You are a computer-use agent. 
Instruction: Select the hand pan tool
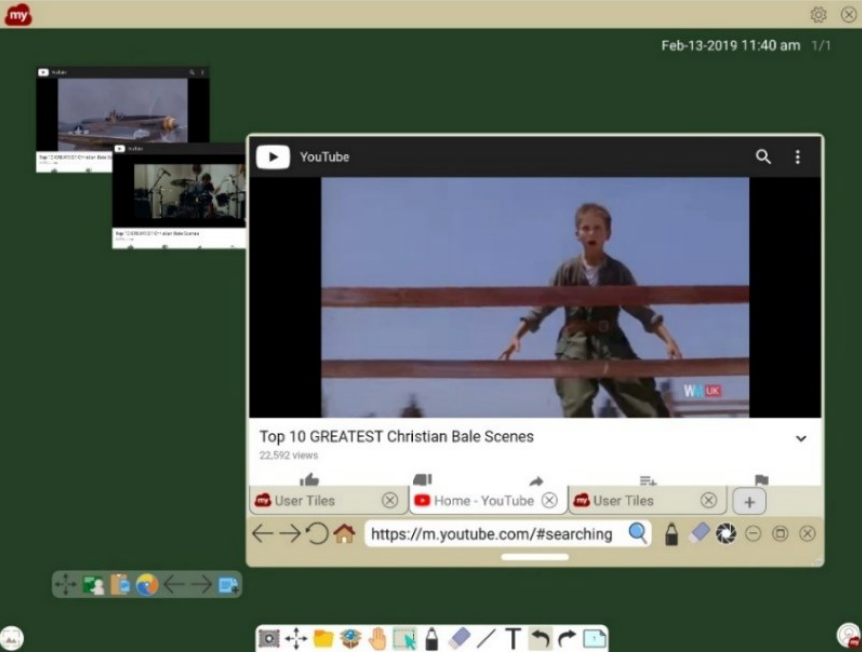click(x=377, y=639)
